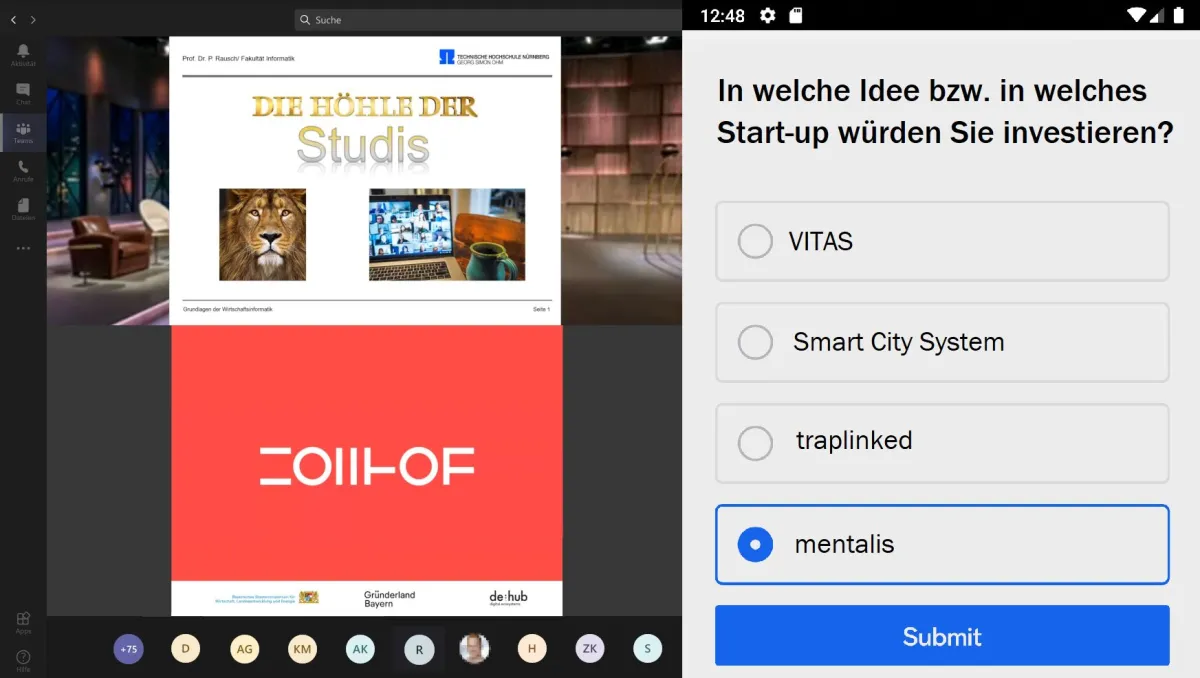The height and width of the screenshot is (678, 1200).
Task: Select the Teams icon in sidebar
Action: click(x=23, y=132)
